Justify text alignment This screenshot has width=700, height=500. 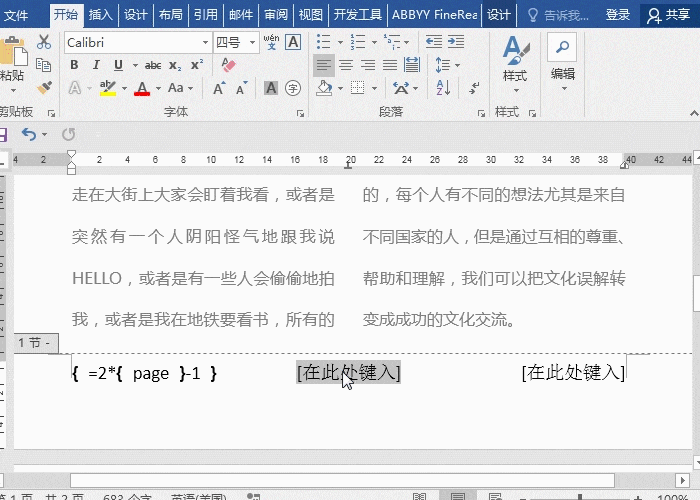[x=390, y=65]
